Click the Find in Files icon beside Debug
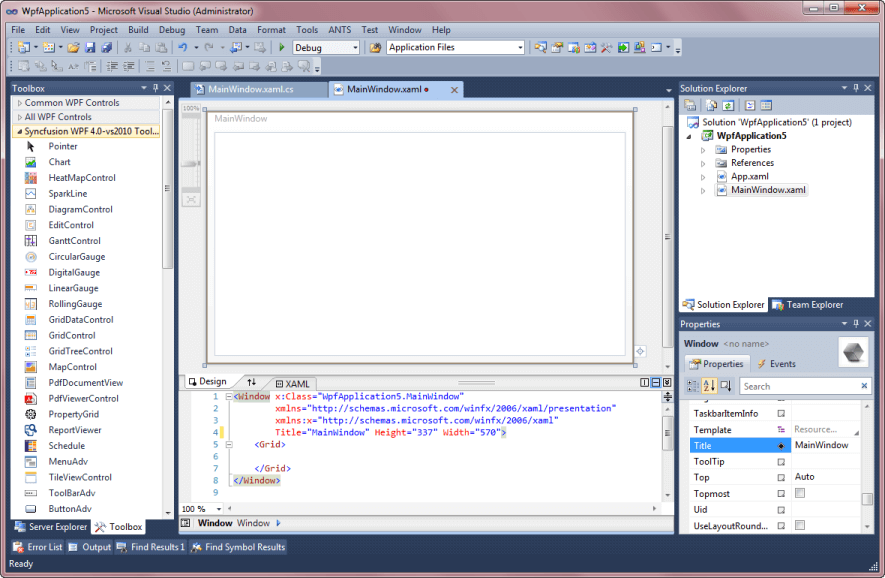885x578 pixels. pos(375,47)
